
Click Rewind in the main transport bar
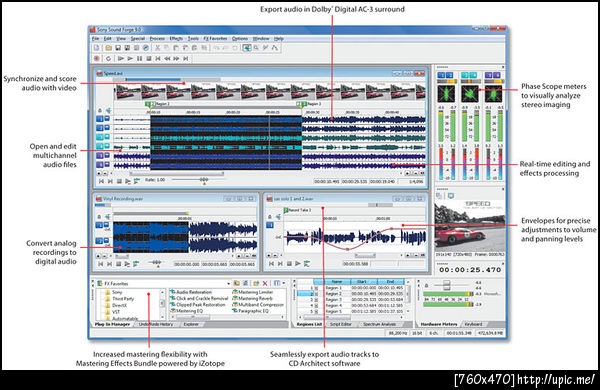pyautogui.click(x=167, y=59)
